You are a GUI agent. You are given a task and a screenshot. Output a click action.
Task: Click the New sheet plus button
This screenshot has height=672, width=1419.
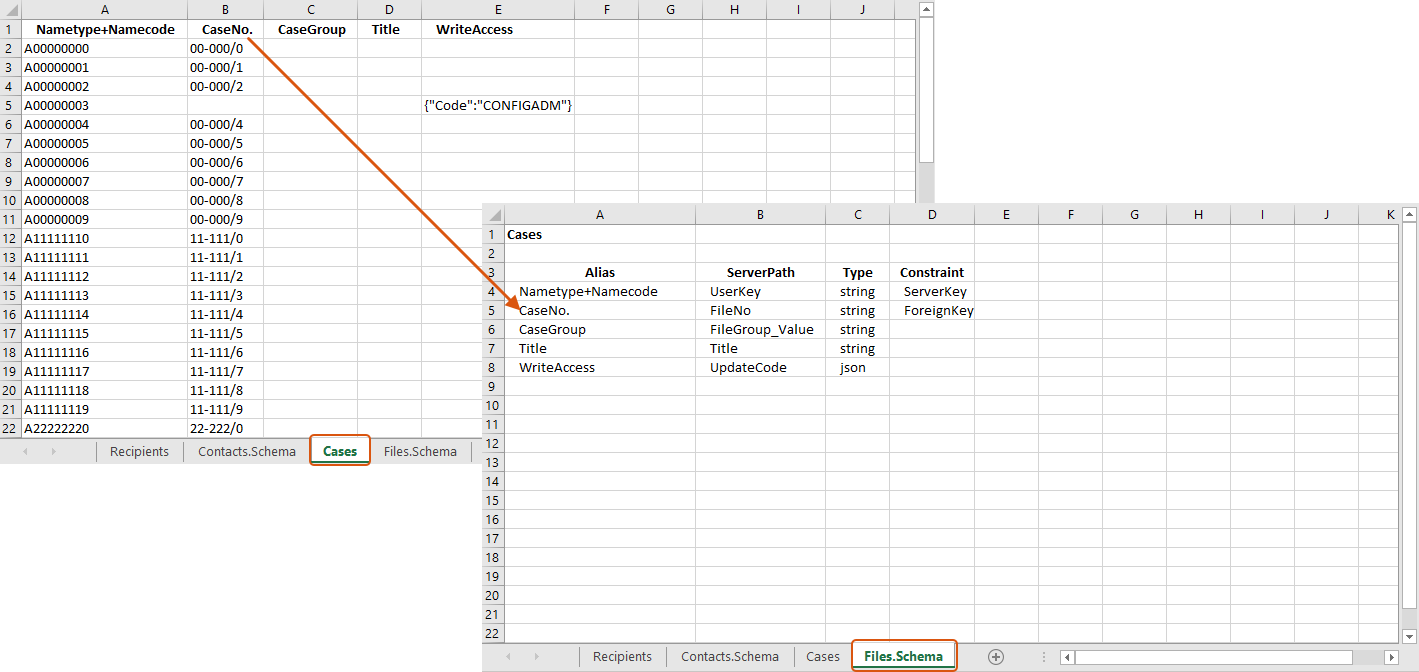pos(995,657)
